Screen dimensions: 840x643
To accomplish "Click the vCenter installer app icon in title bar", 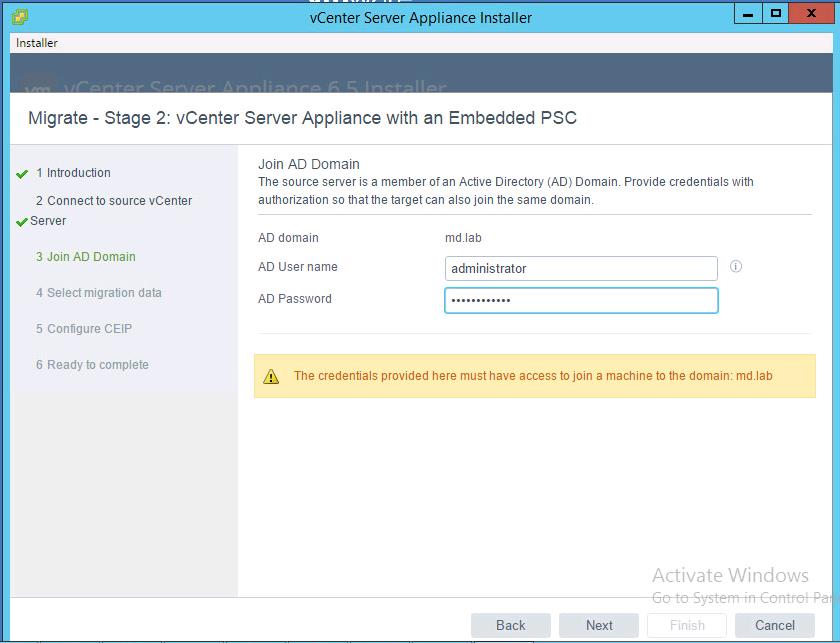I will (20, 17).
